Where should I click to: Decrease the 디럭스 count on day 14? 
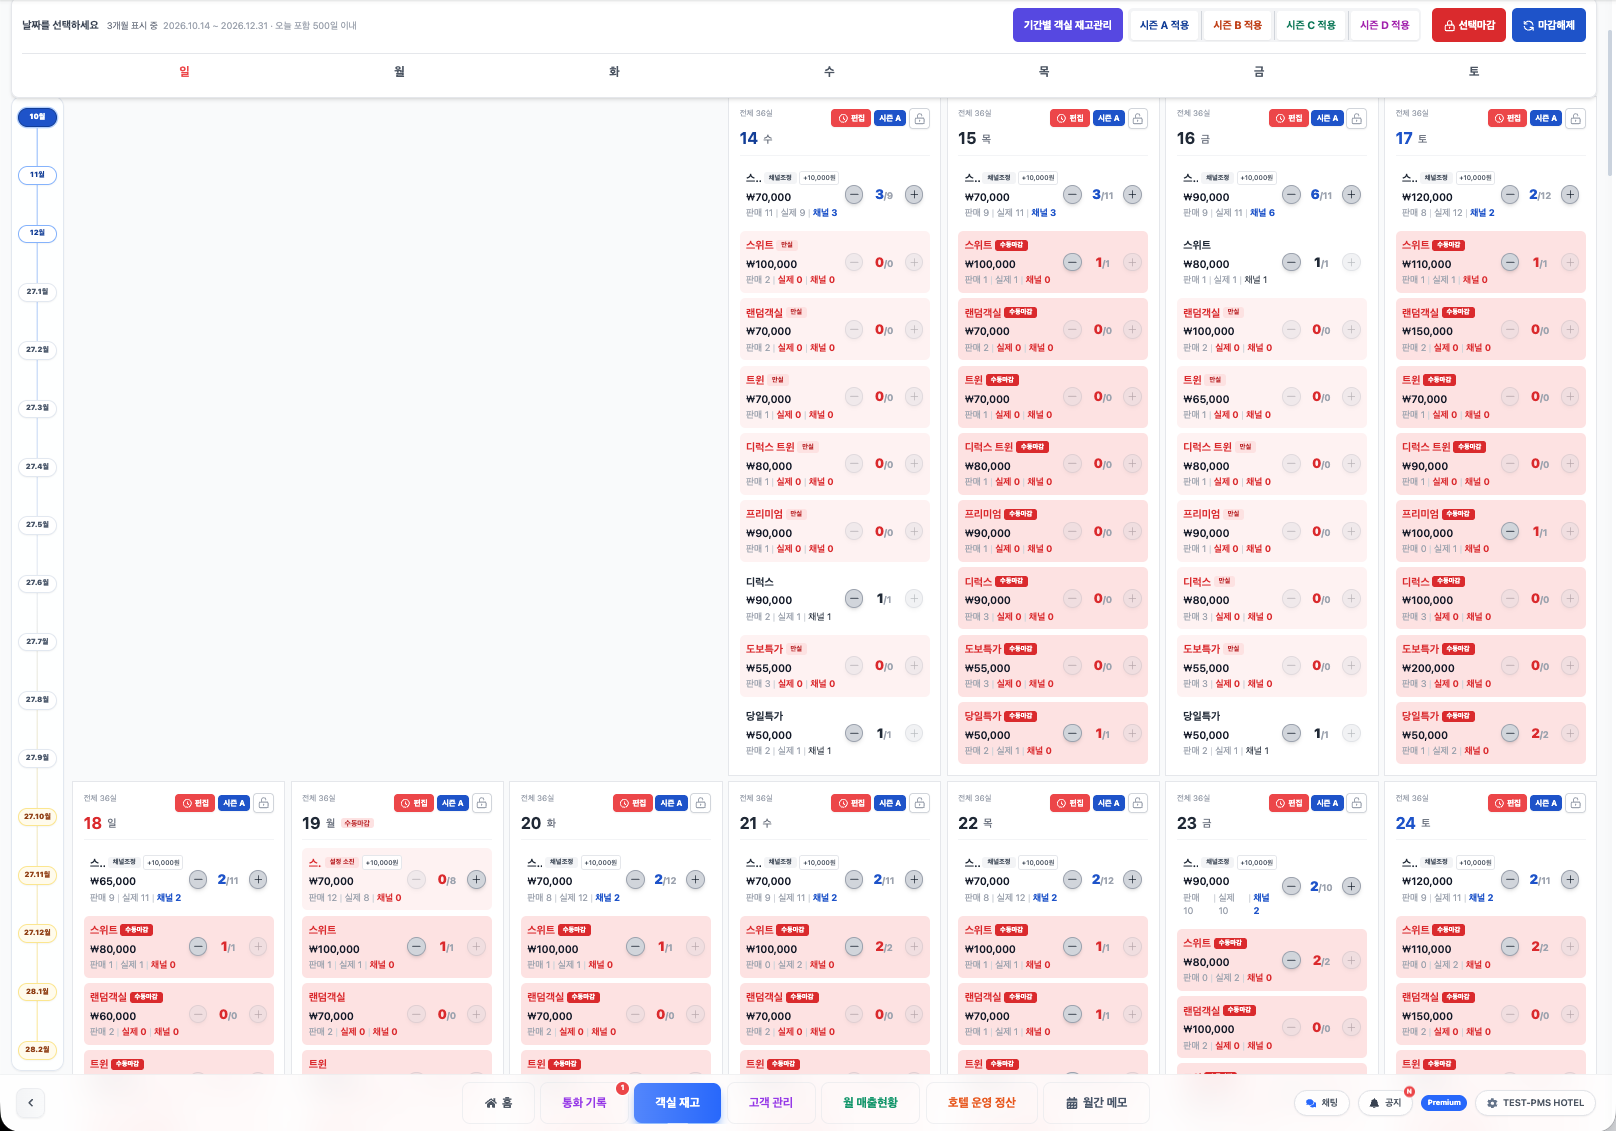[x=854, y=599]
